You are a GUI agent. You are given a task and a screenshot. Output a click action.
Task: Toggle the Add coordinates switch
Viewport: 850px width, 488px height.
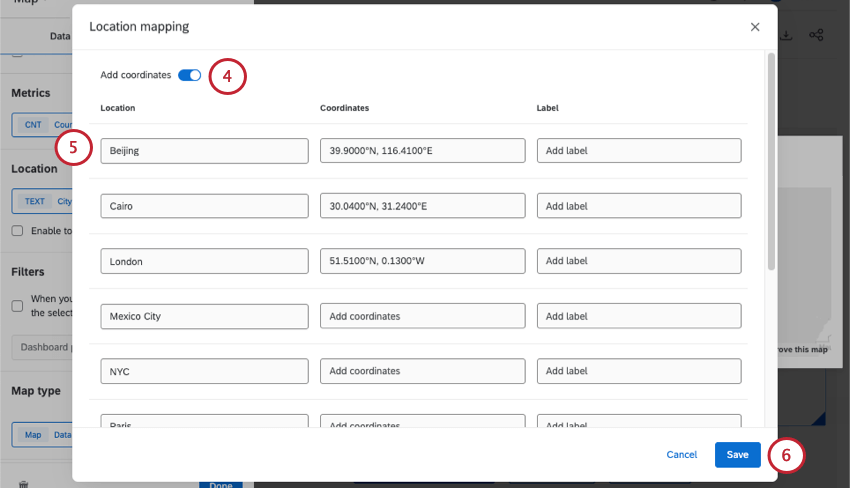(189, 75)
